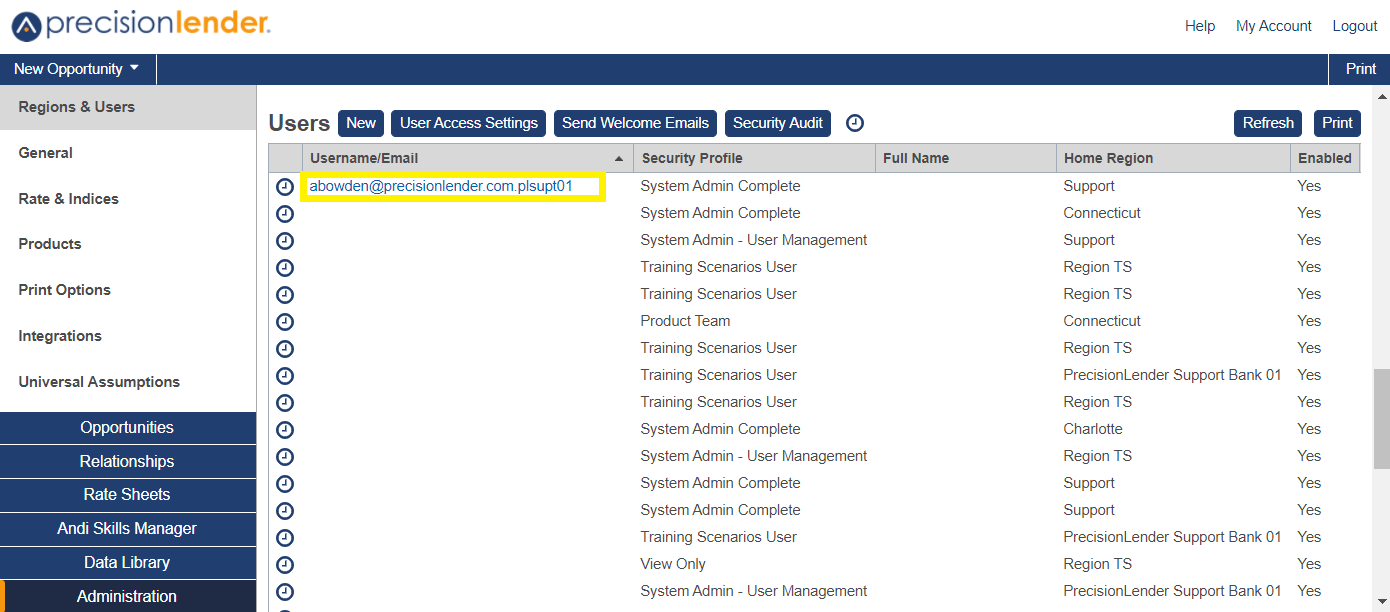Click clock icon for User Management Region TS row
The width and height of the screenshot is (1390, 612).
click(285, 457)
